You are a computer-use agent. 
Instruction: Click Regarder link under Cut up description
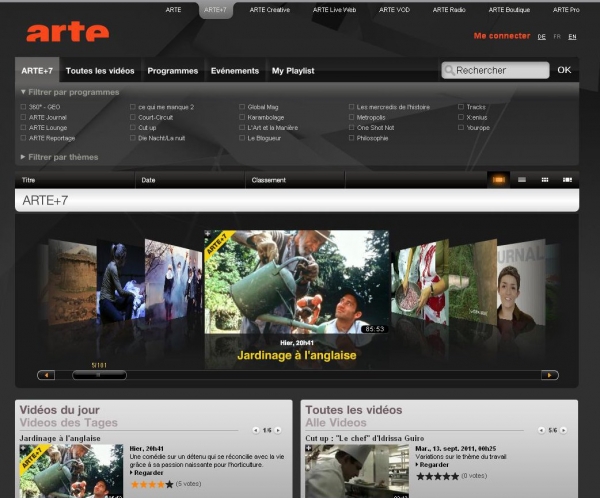432,465
